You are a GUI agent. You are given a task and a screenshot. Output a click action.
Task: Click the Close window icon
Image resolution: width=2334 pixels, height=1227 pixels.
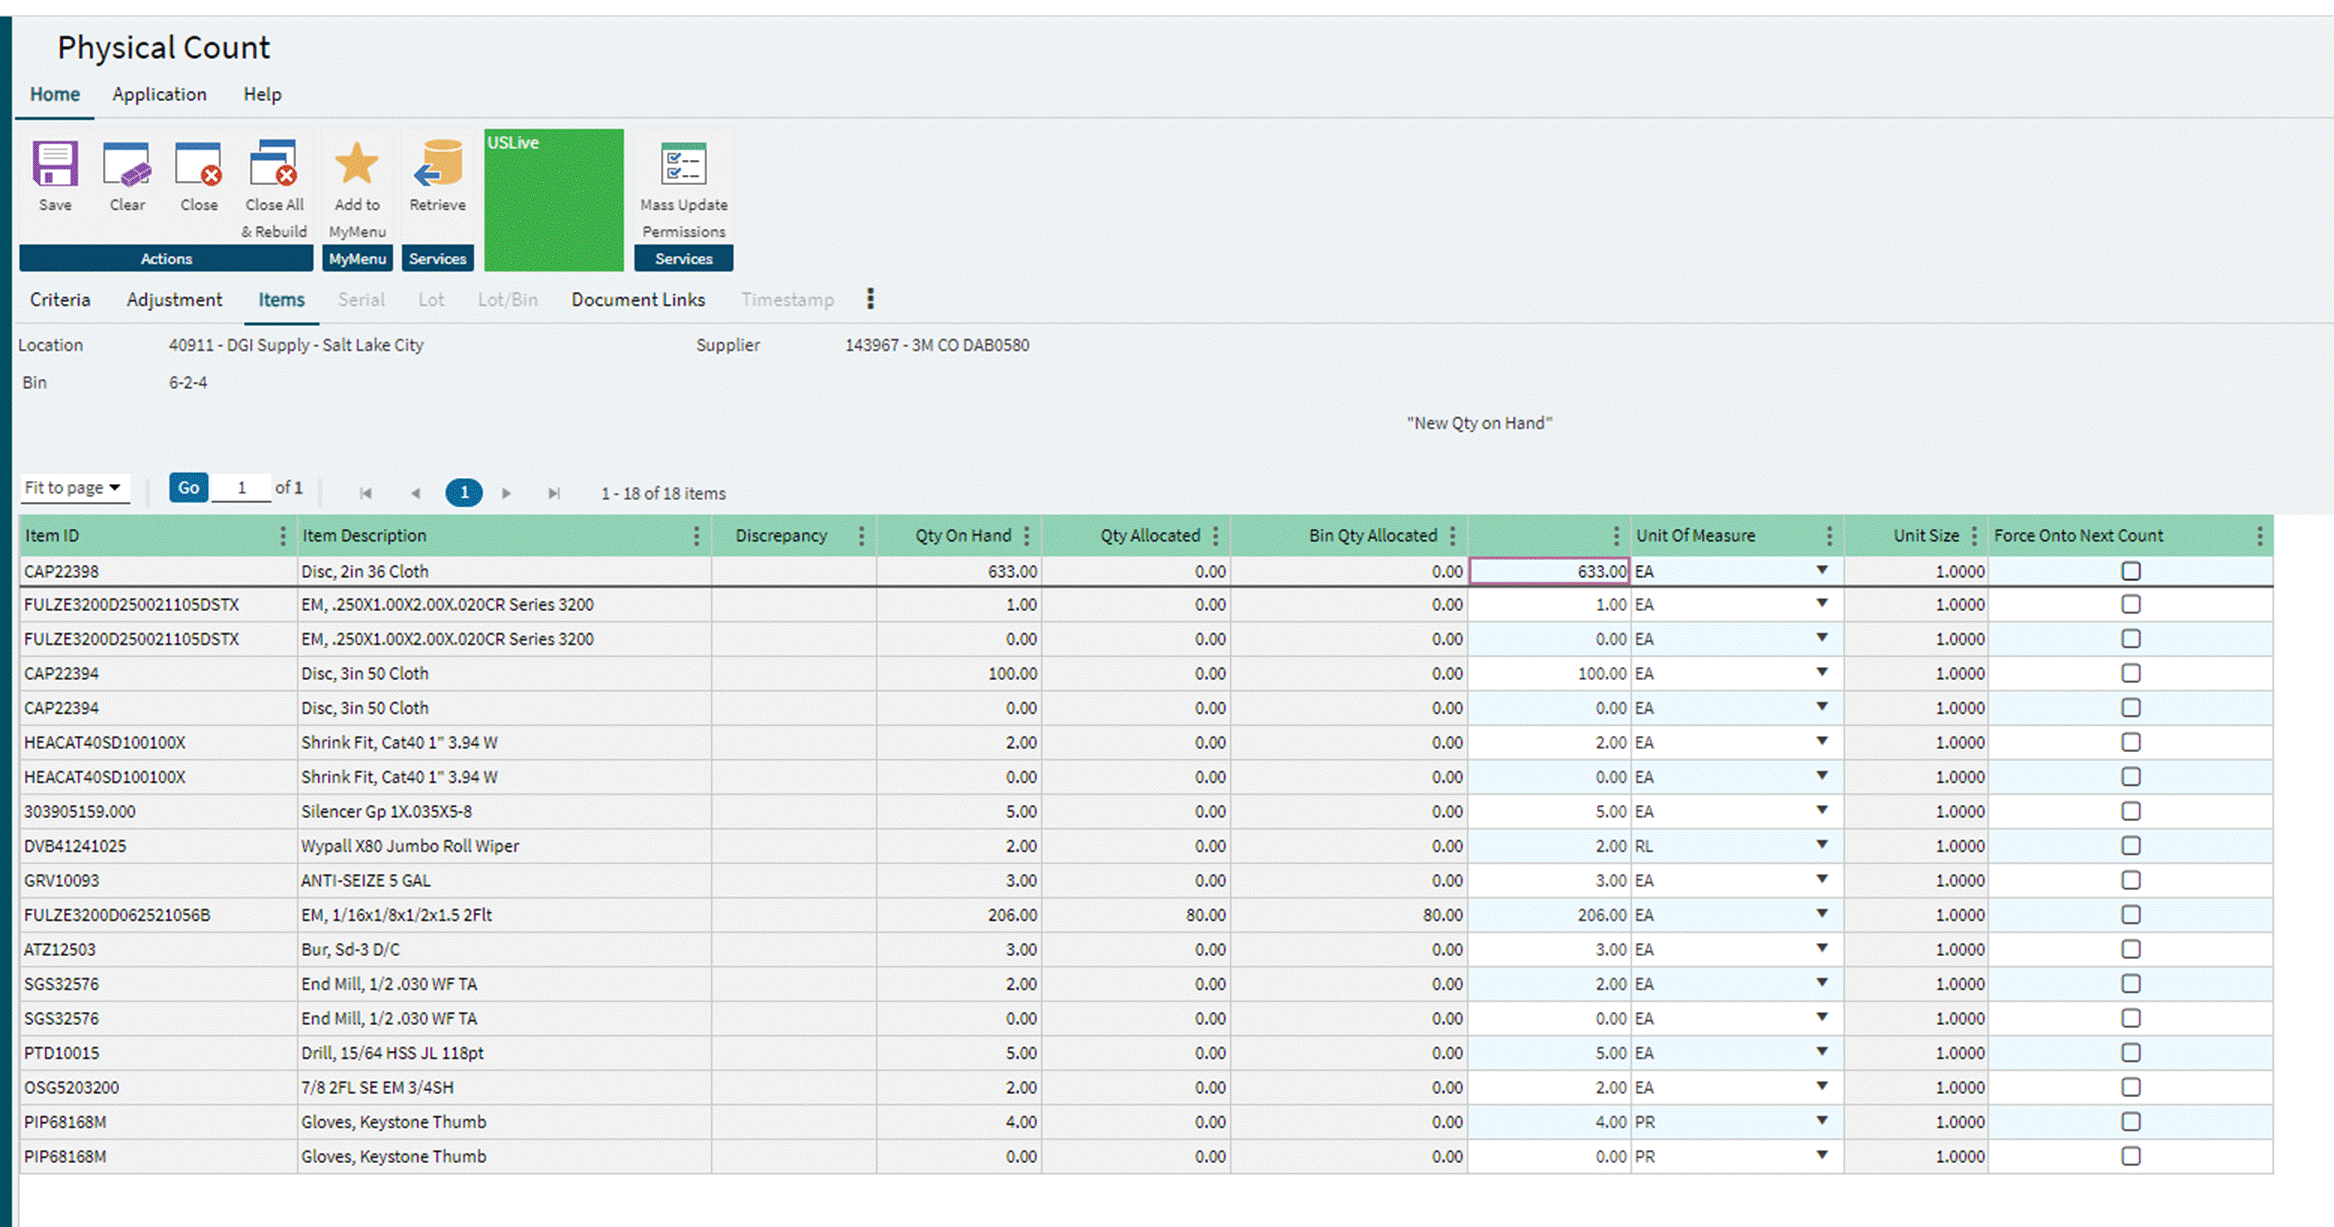(x=198, y=166)
